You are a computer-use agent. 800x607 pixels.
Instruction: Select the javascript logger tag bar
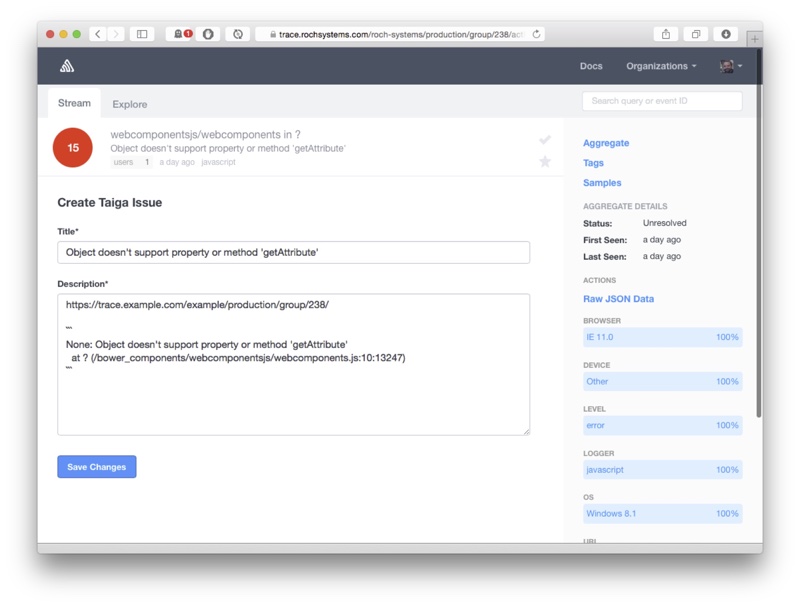point(662,470)
